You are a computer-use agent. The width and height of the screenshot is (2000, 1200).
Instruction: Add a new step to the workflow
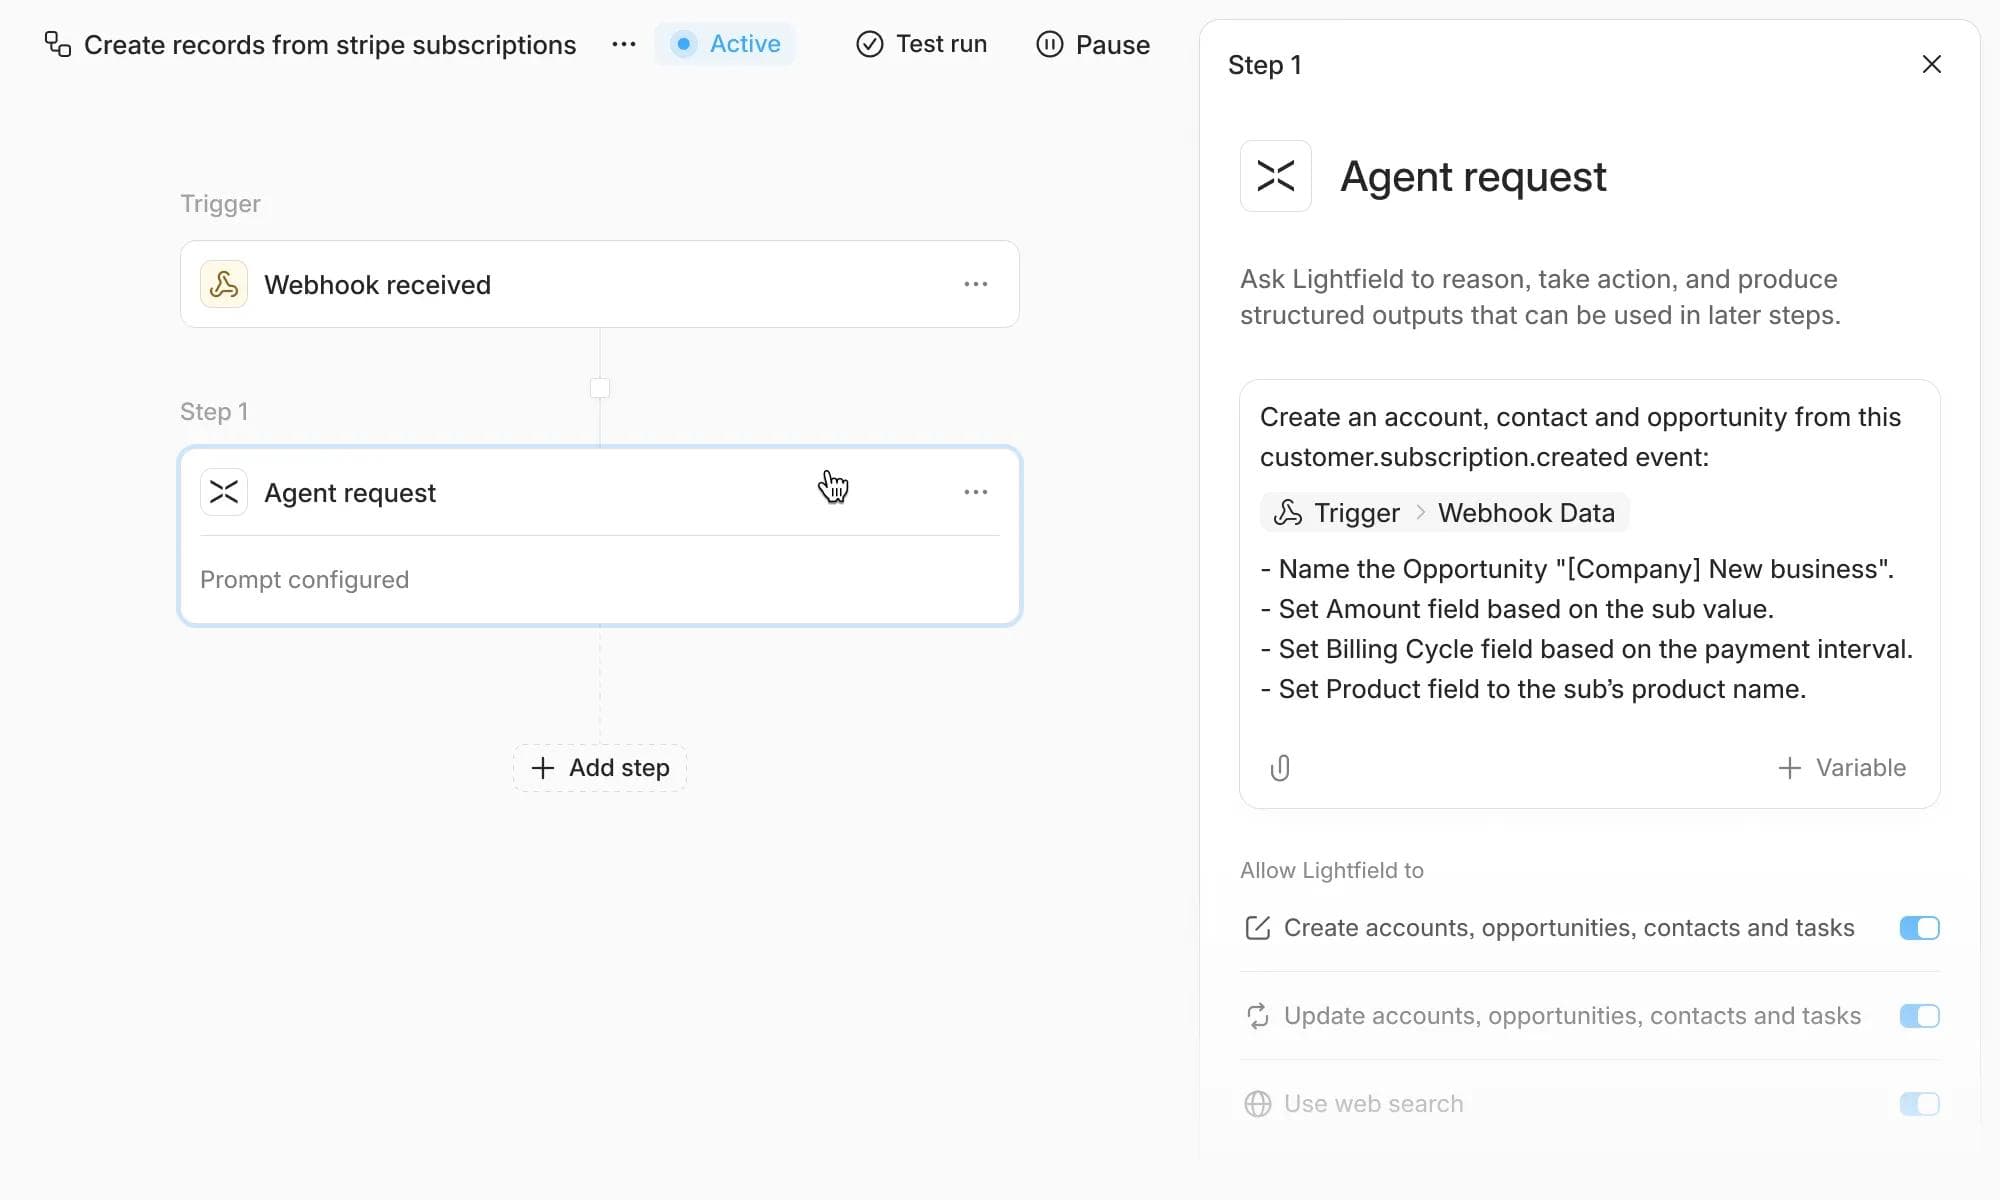point(600,768)
